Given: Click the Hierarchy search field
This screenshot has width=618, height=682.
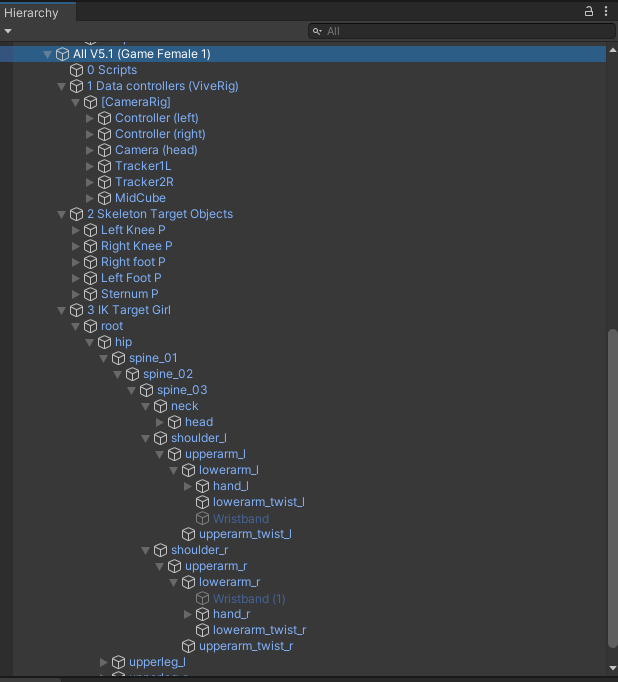Looking at the screenshot, I should click(x=462, y=31).
